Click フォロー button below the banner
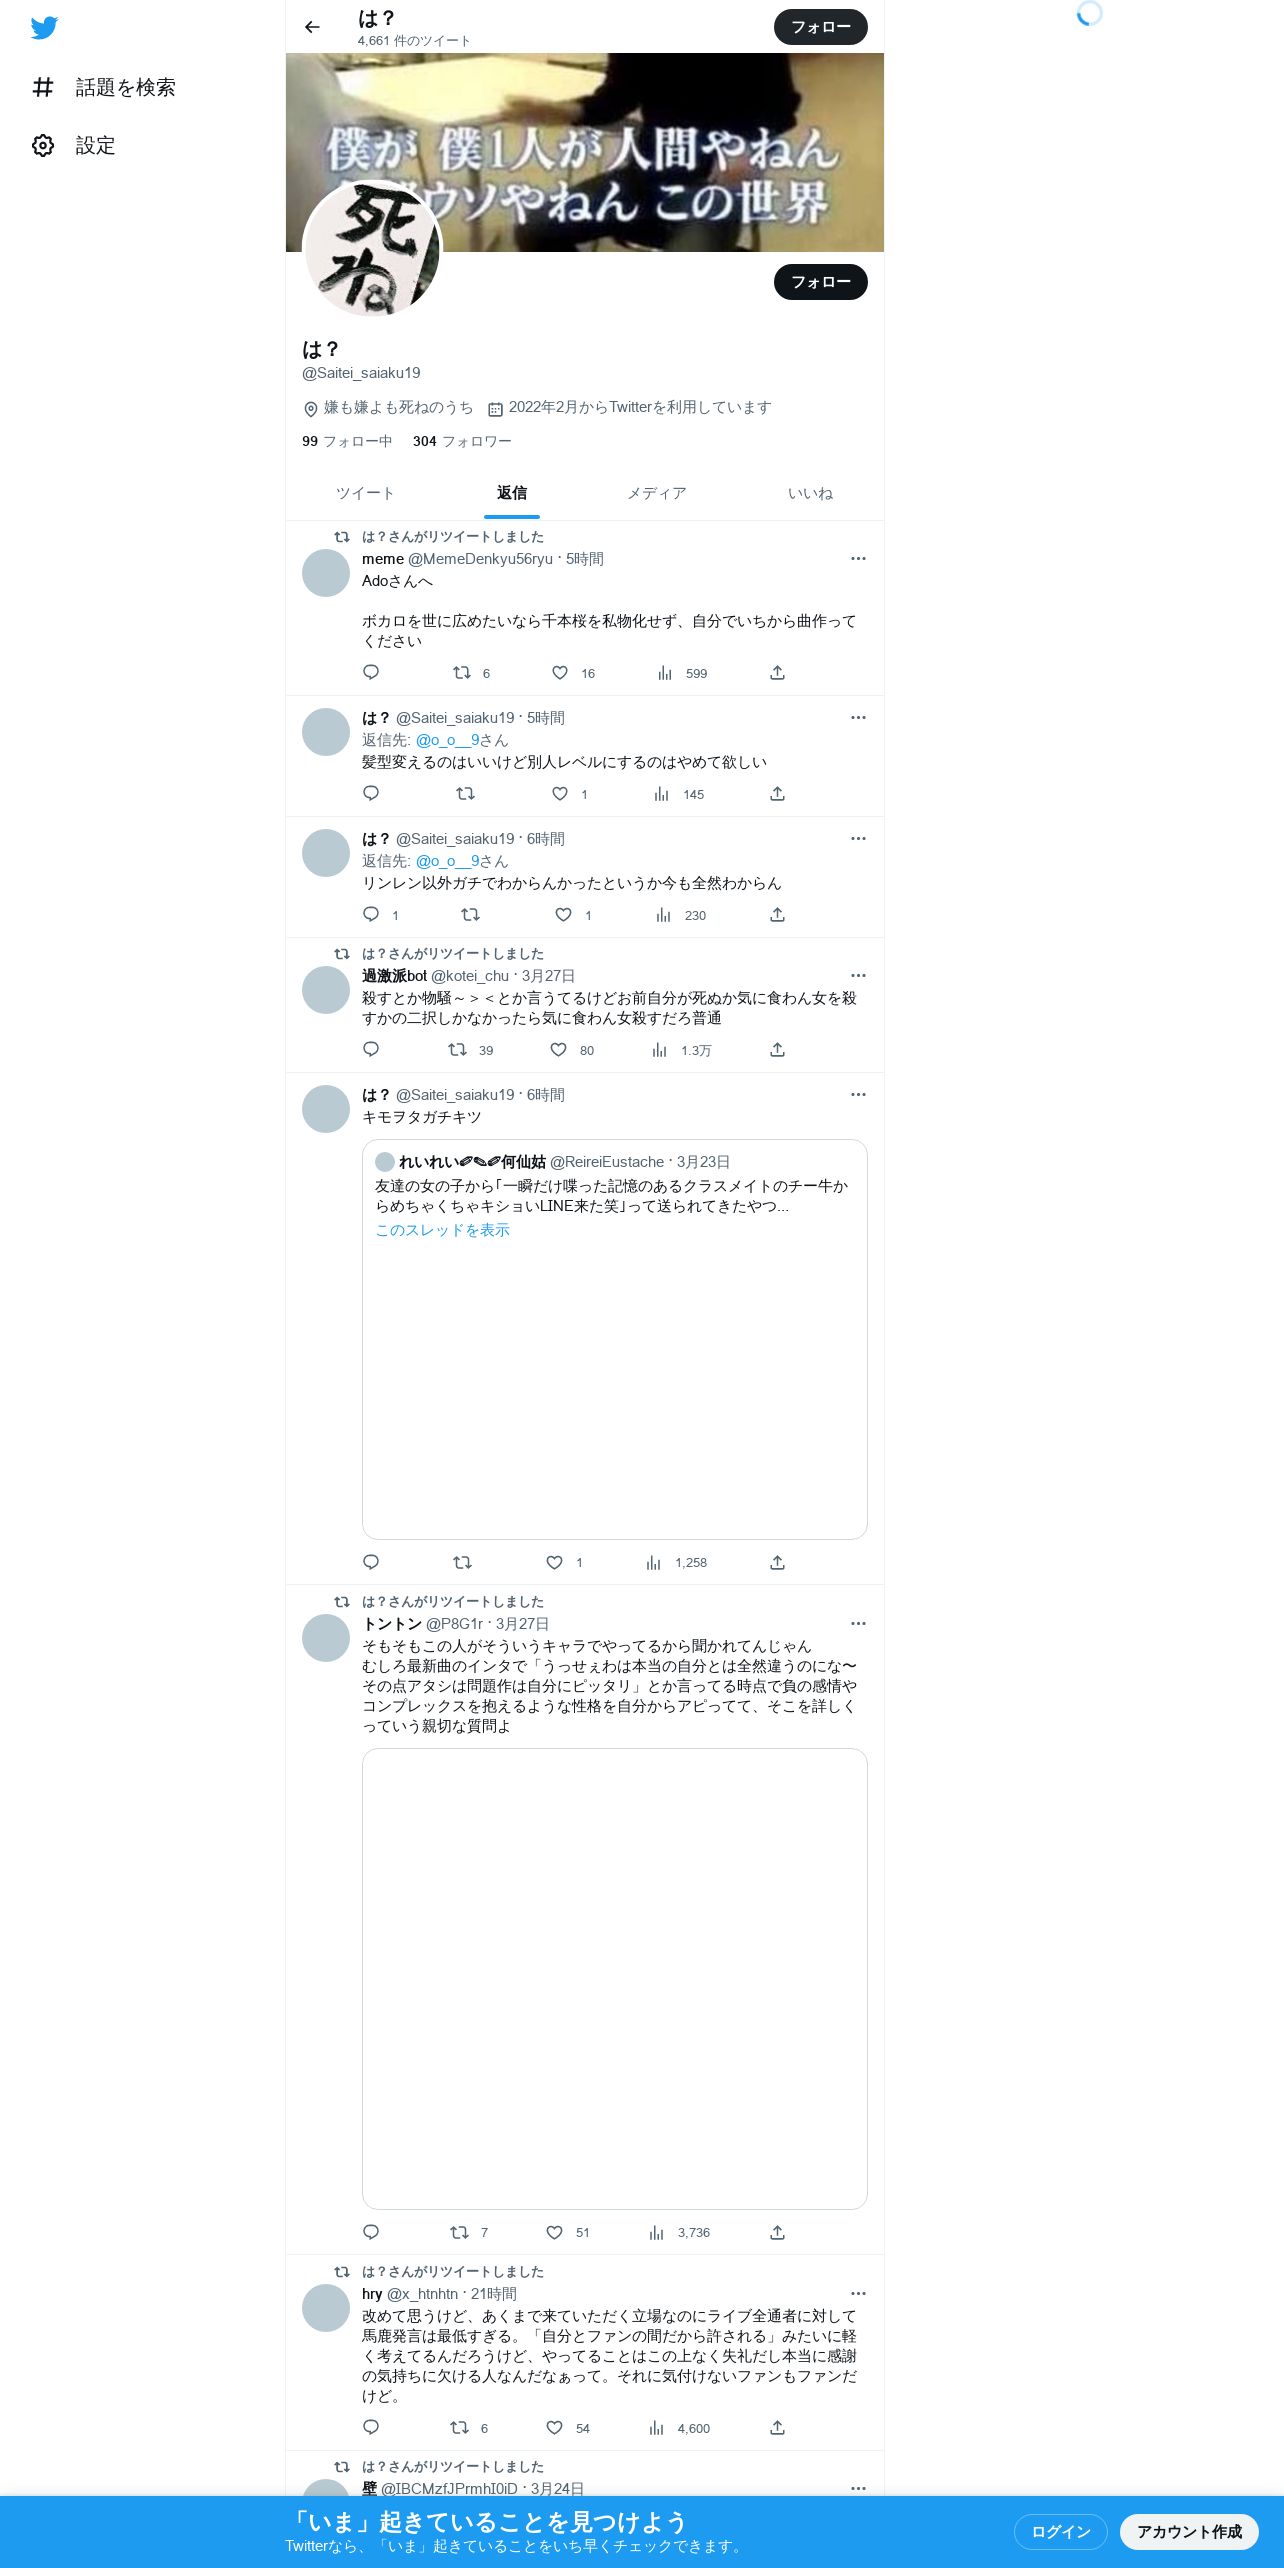Screen dimensions: 1284x2568 820,282
